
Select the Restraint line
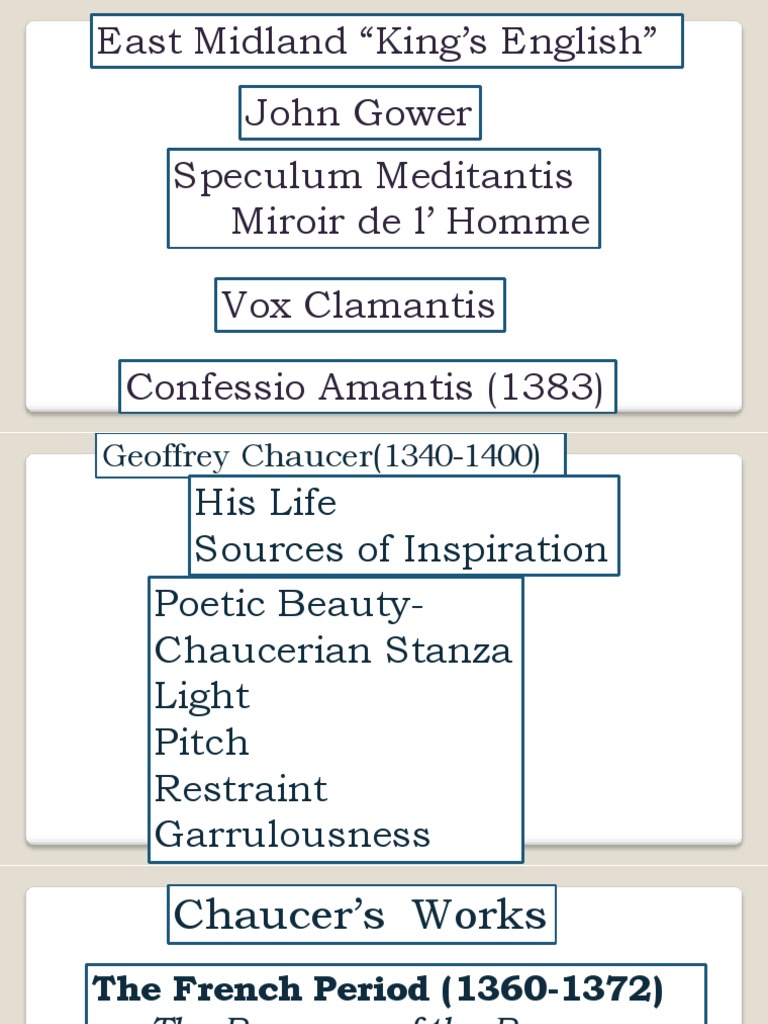[241, 788]
